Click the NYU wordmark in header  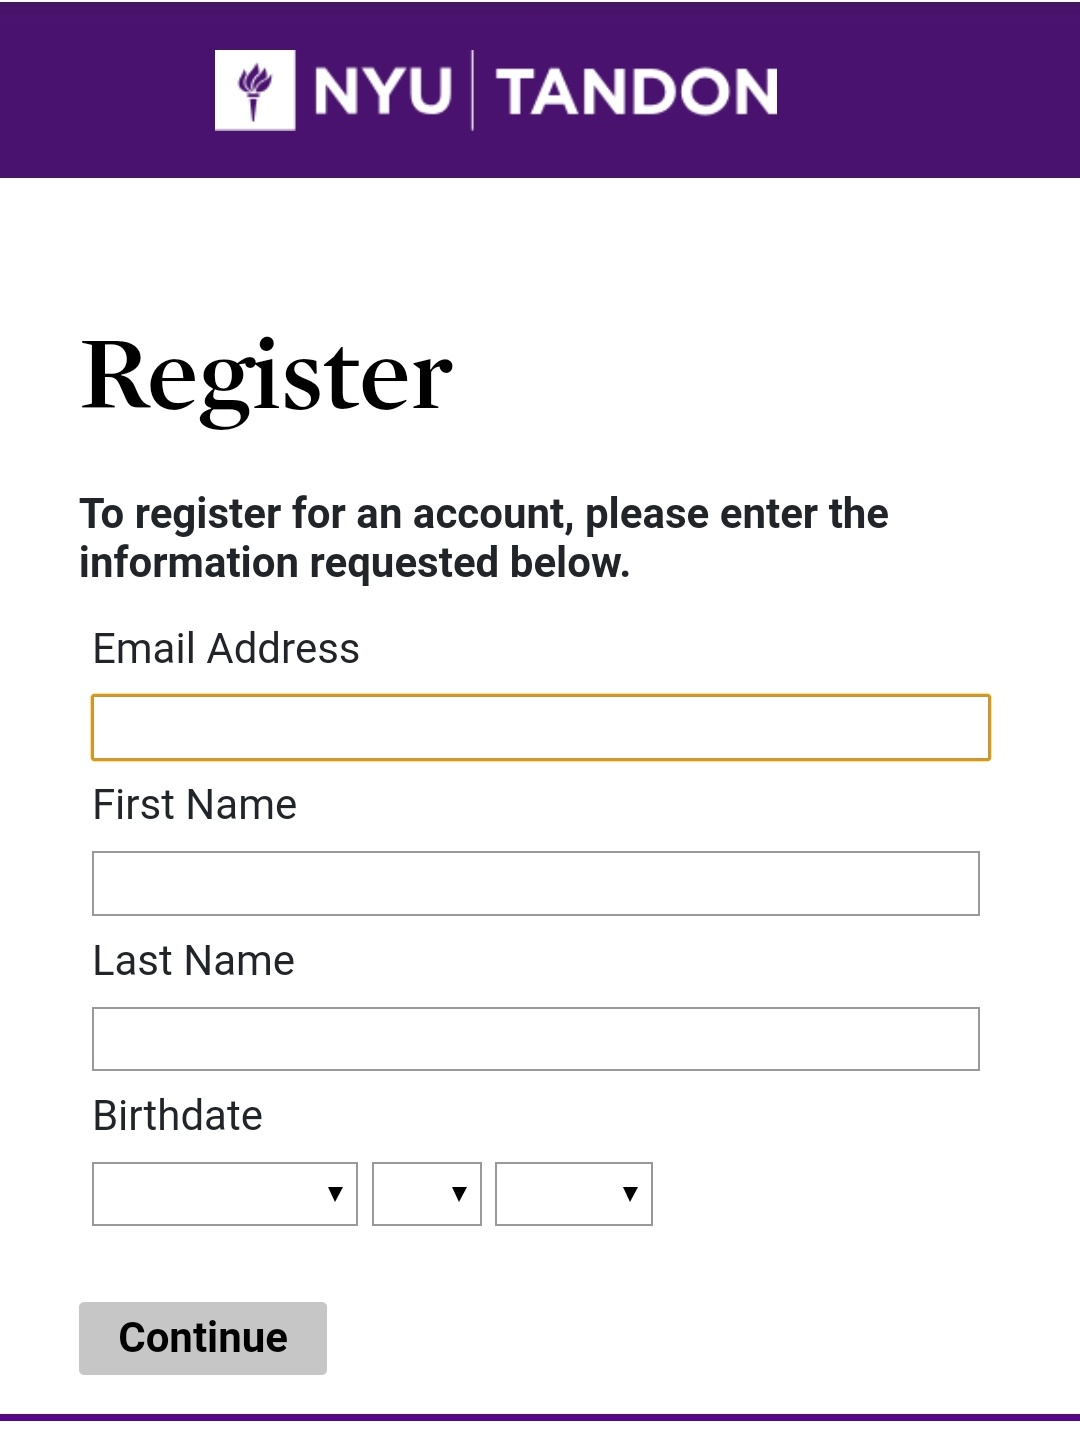tap(383, 91)
